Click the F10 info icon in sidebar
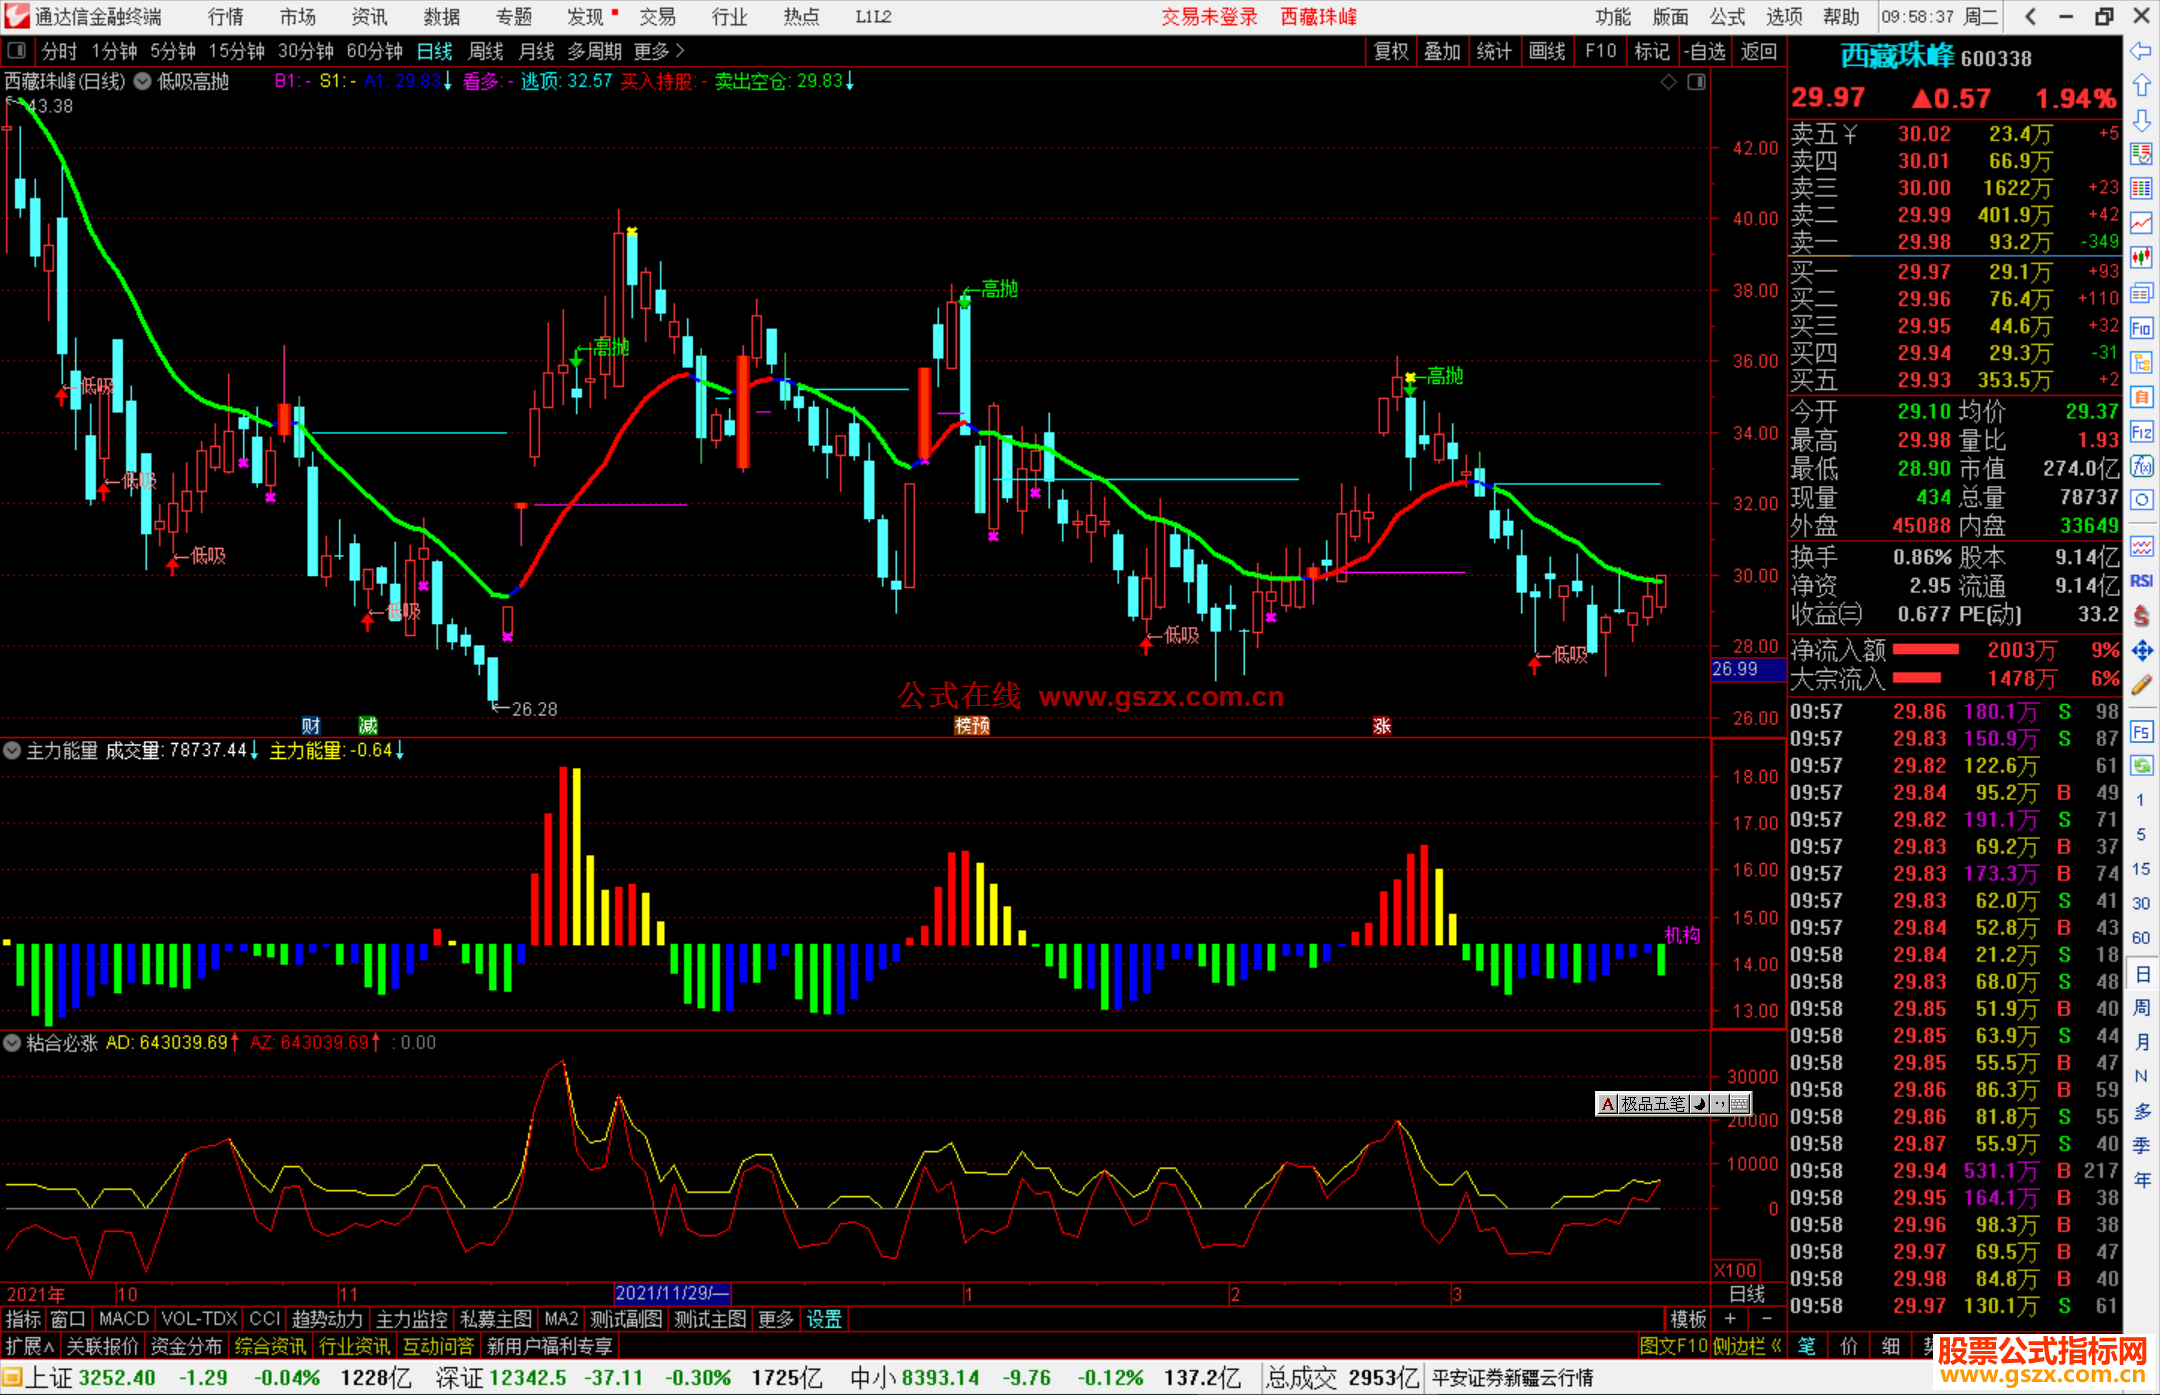 (2141, 328)
